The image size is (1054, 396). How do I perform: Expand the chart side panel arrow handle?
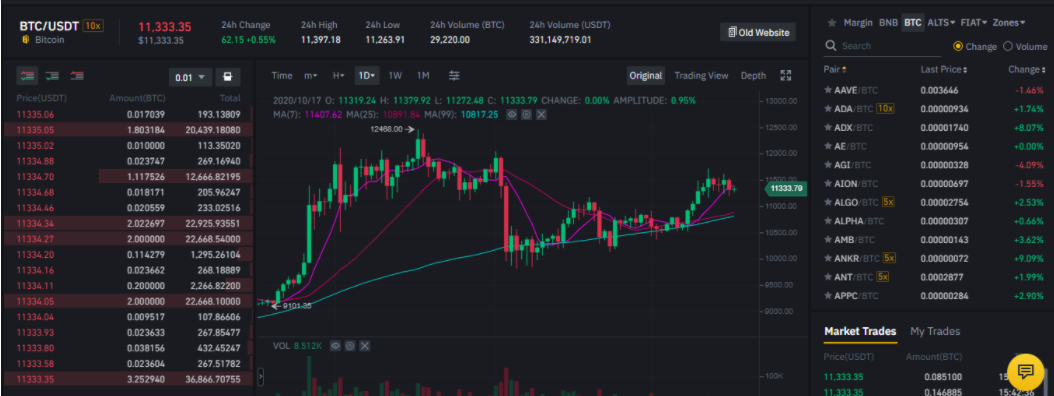pyautogui.click(x=261, y=378)
